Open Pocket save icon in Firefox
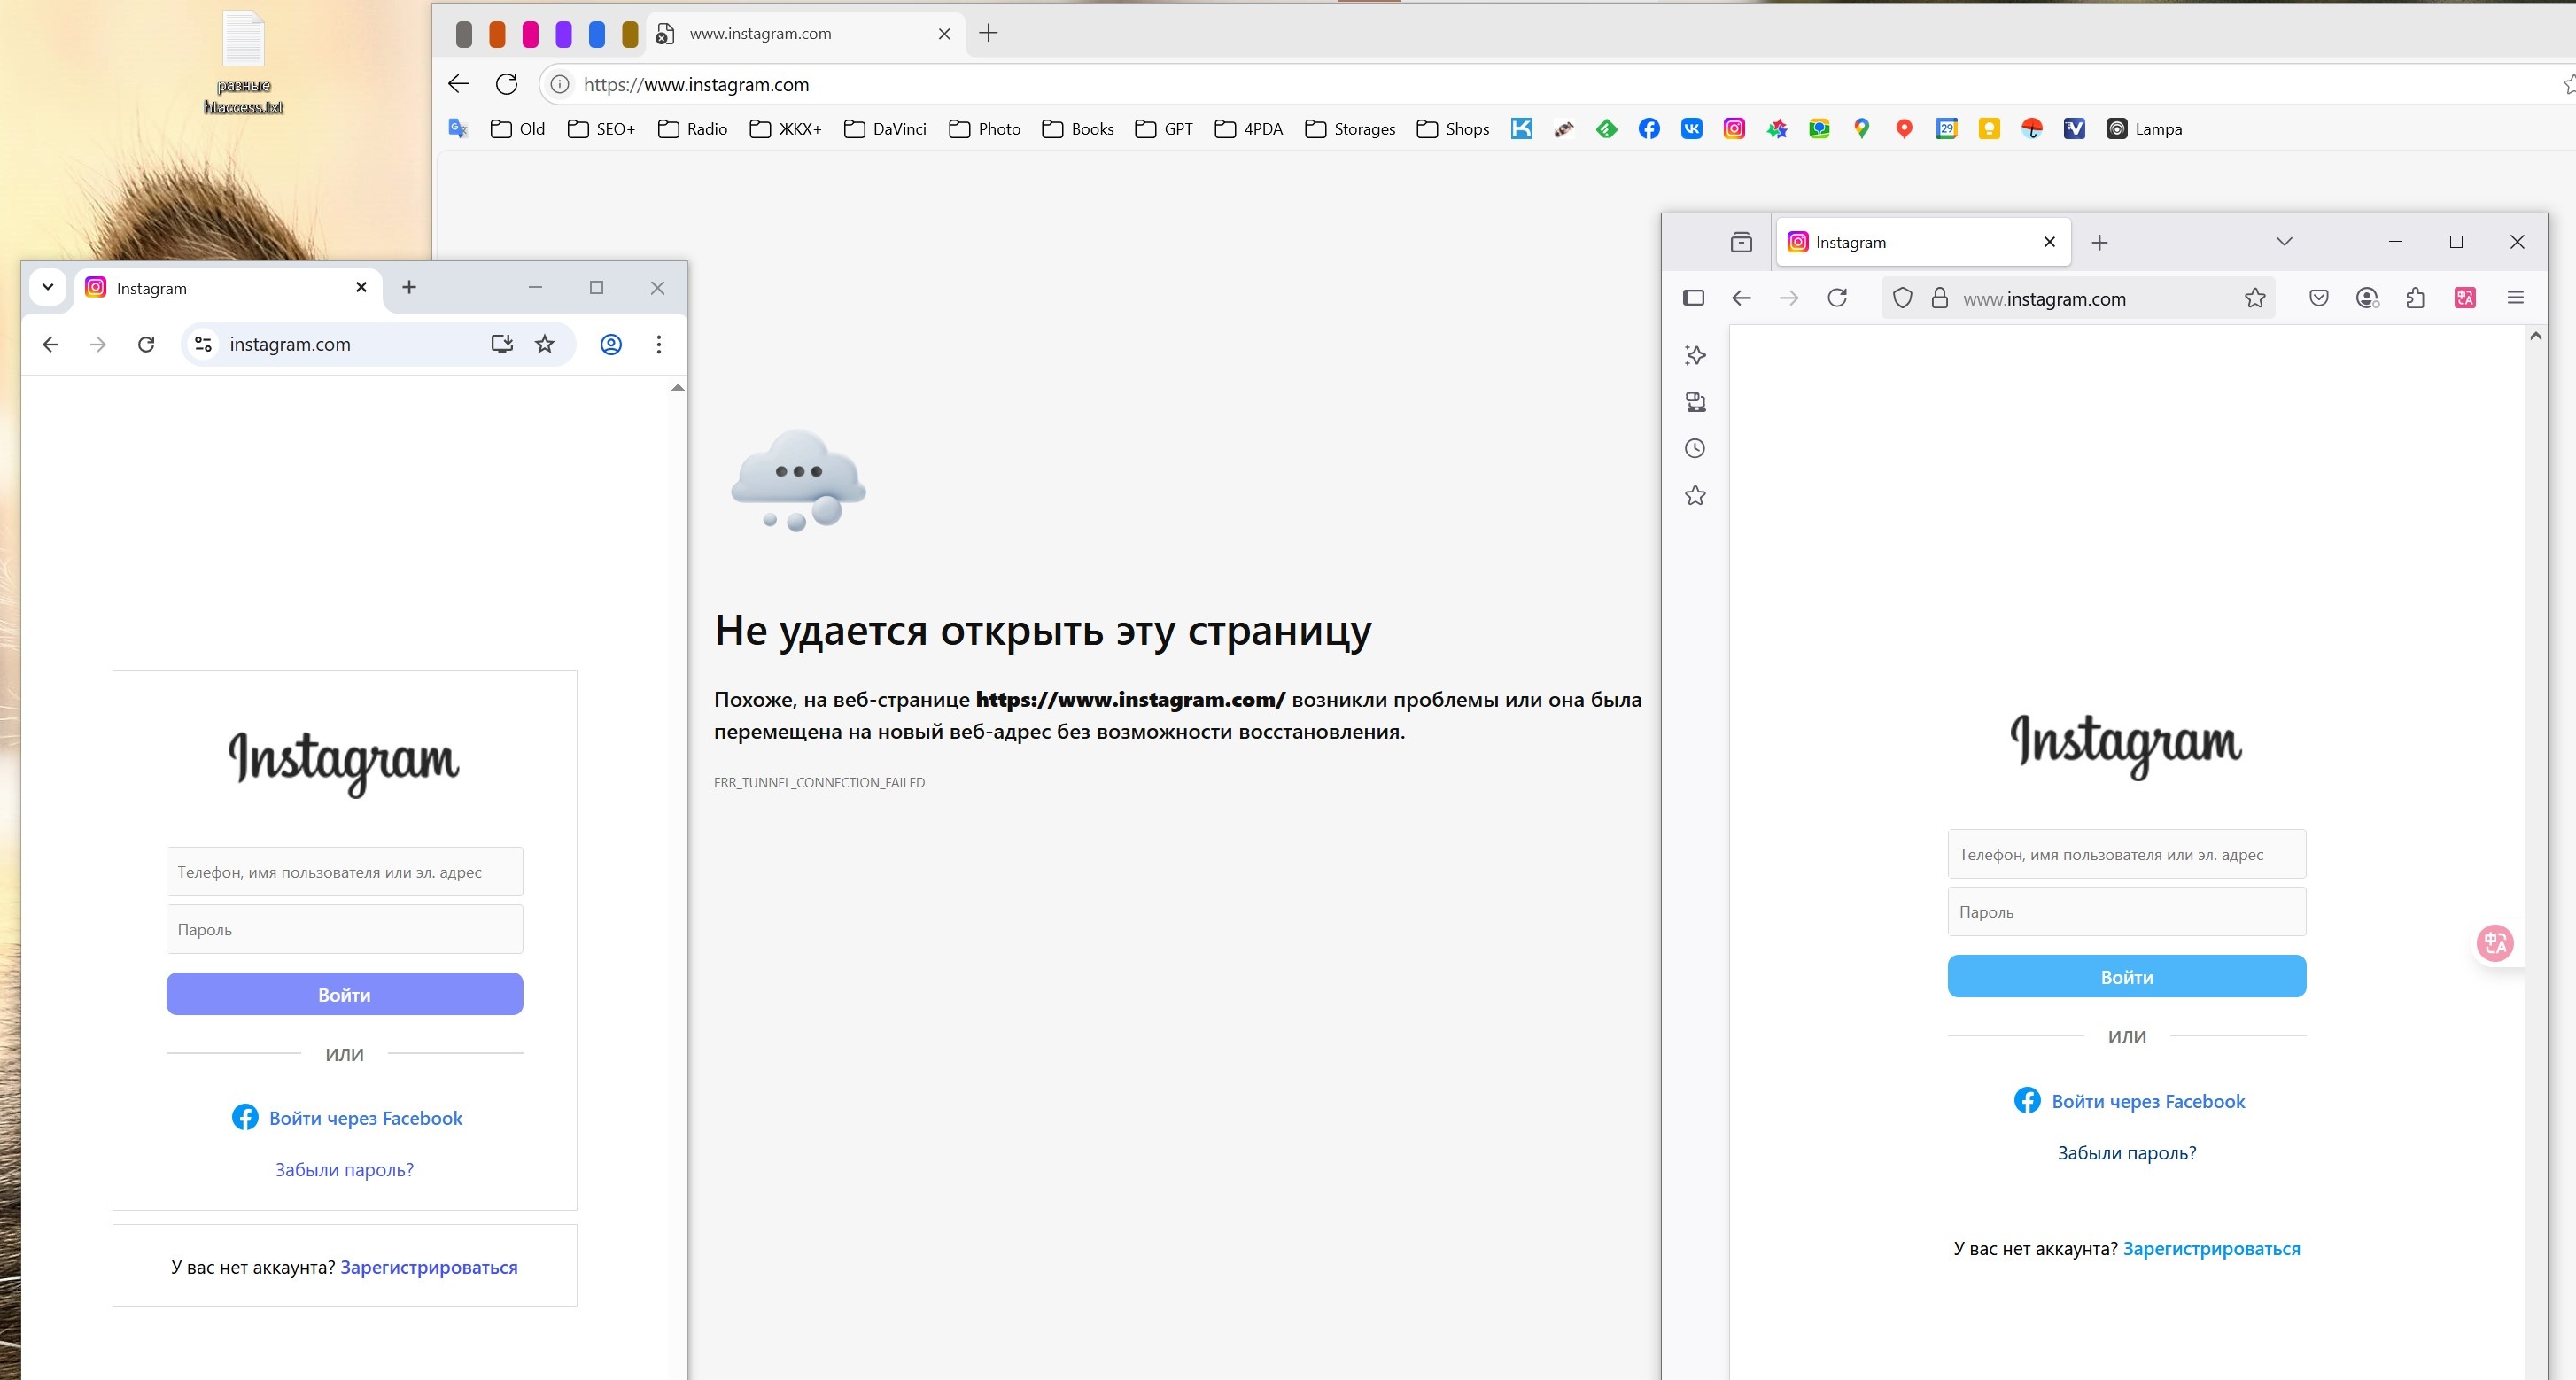Viewport: 2576px width, 1380px height. coord(2319,298)
